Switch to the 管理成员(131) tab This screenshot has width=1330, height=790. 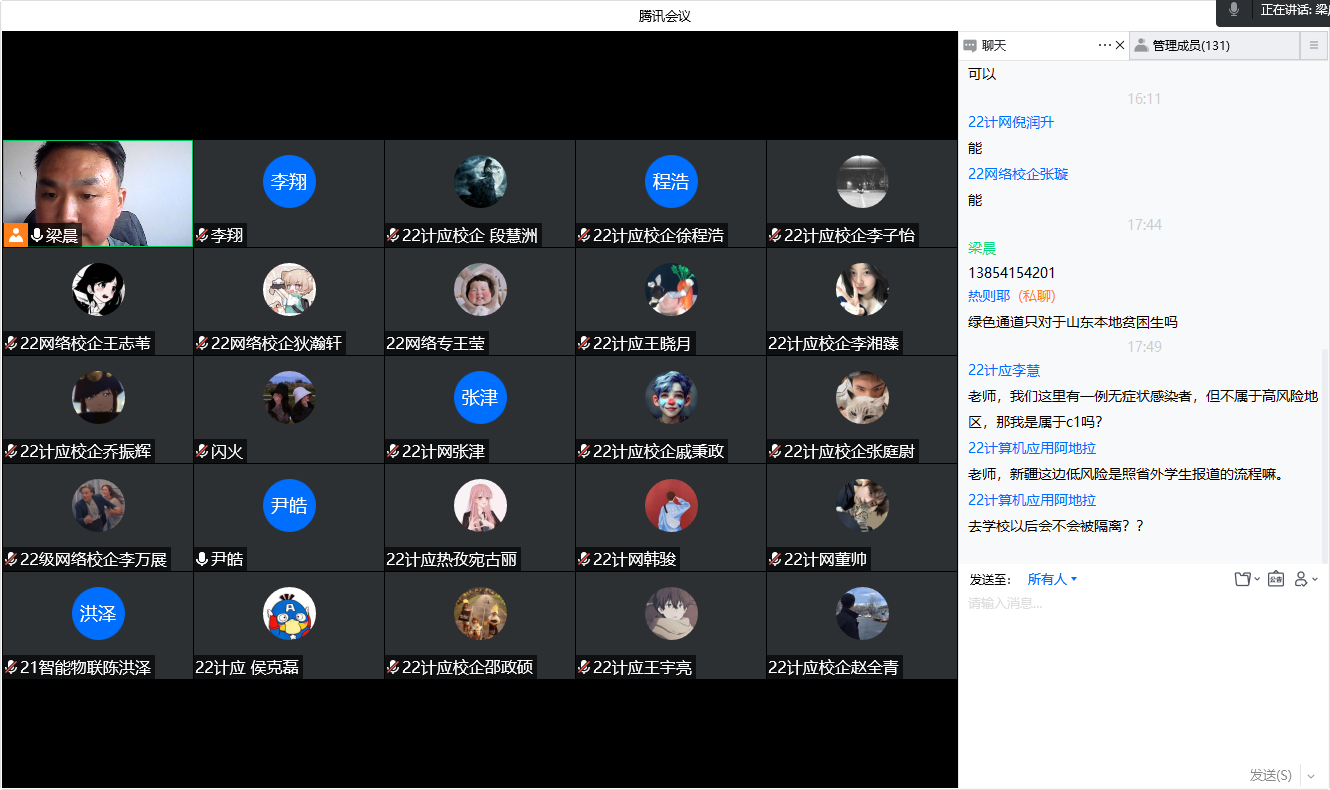(1190, 45)
